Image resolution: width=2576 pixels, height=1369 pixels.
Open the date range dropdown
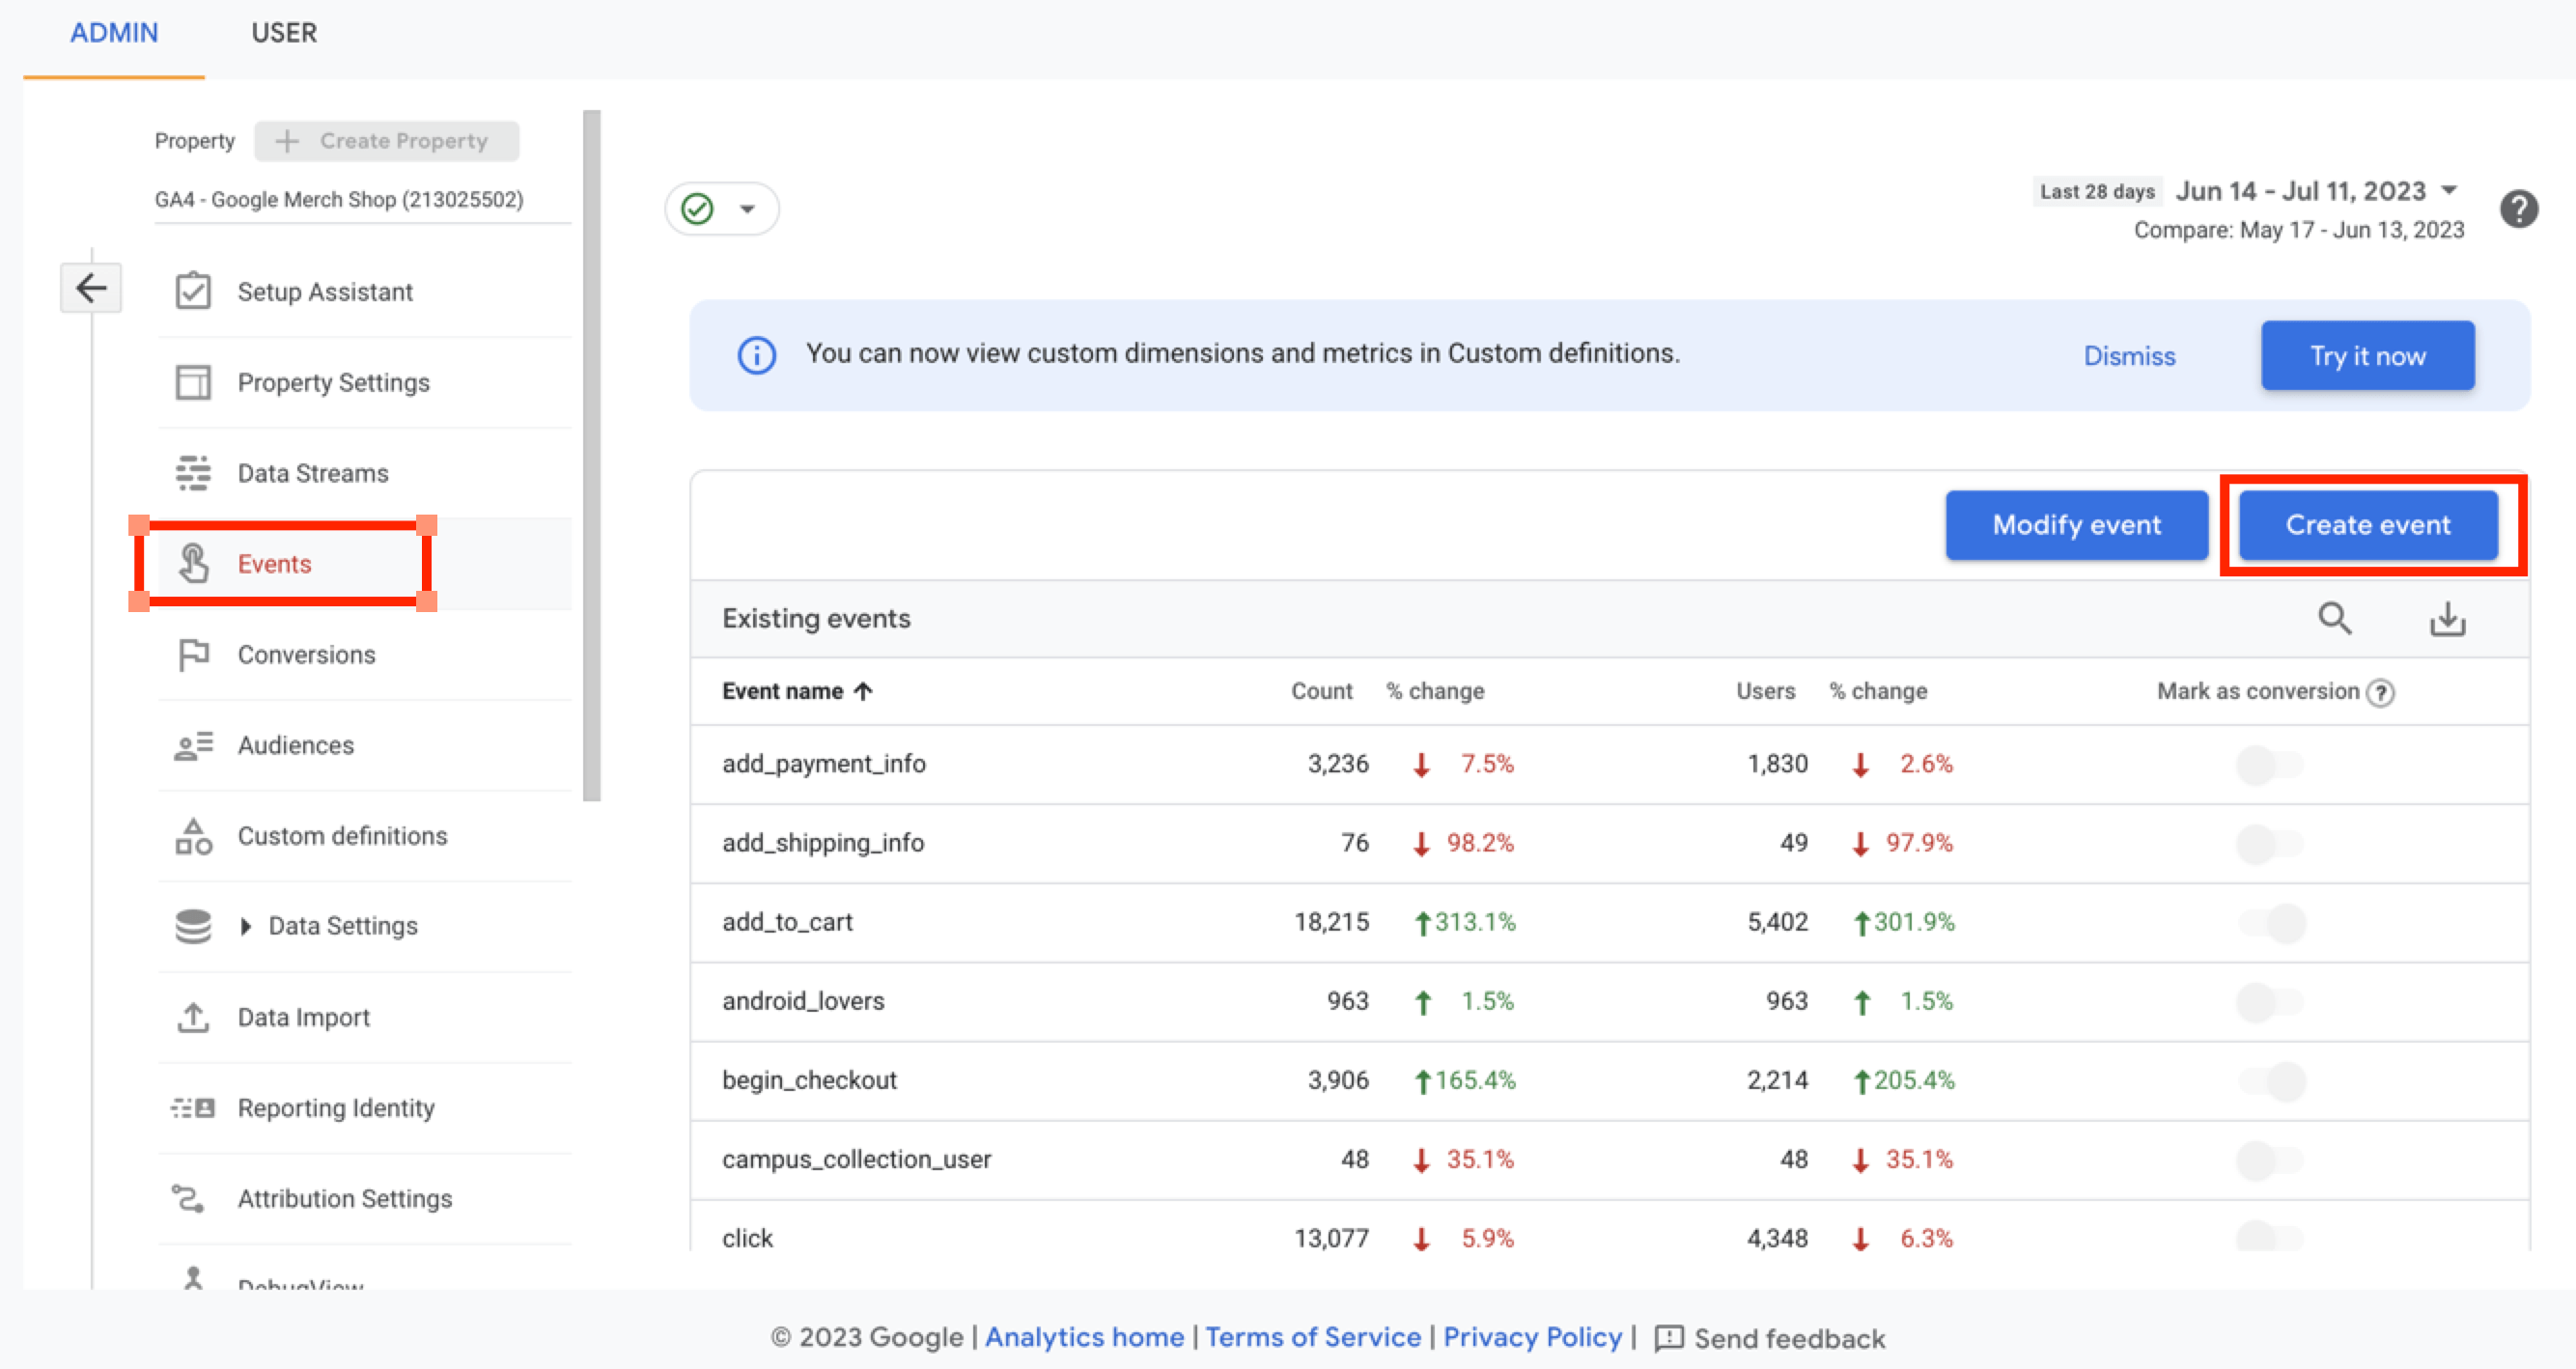point(2449,190)
